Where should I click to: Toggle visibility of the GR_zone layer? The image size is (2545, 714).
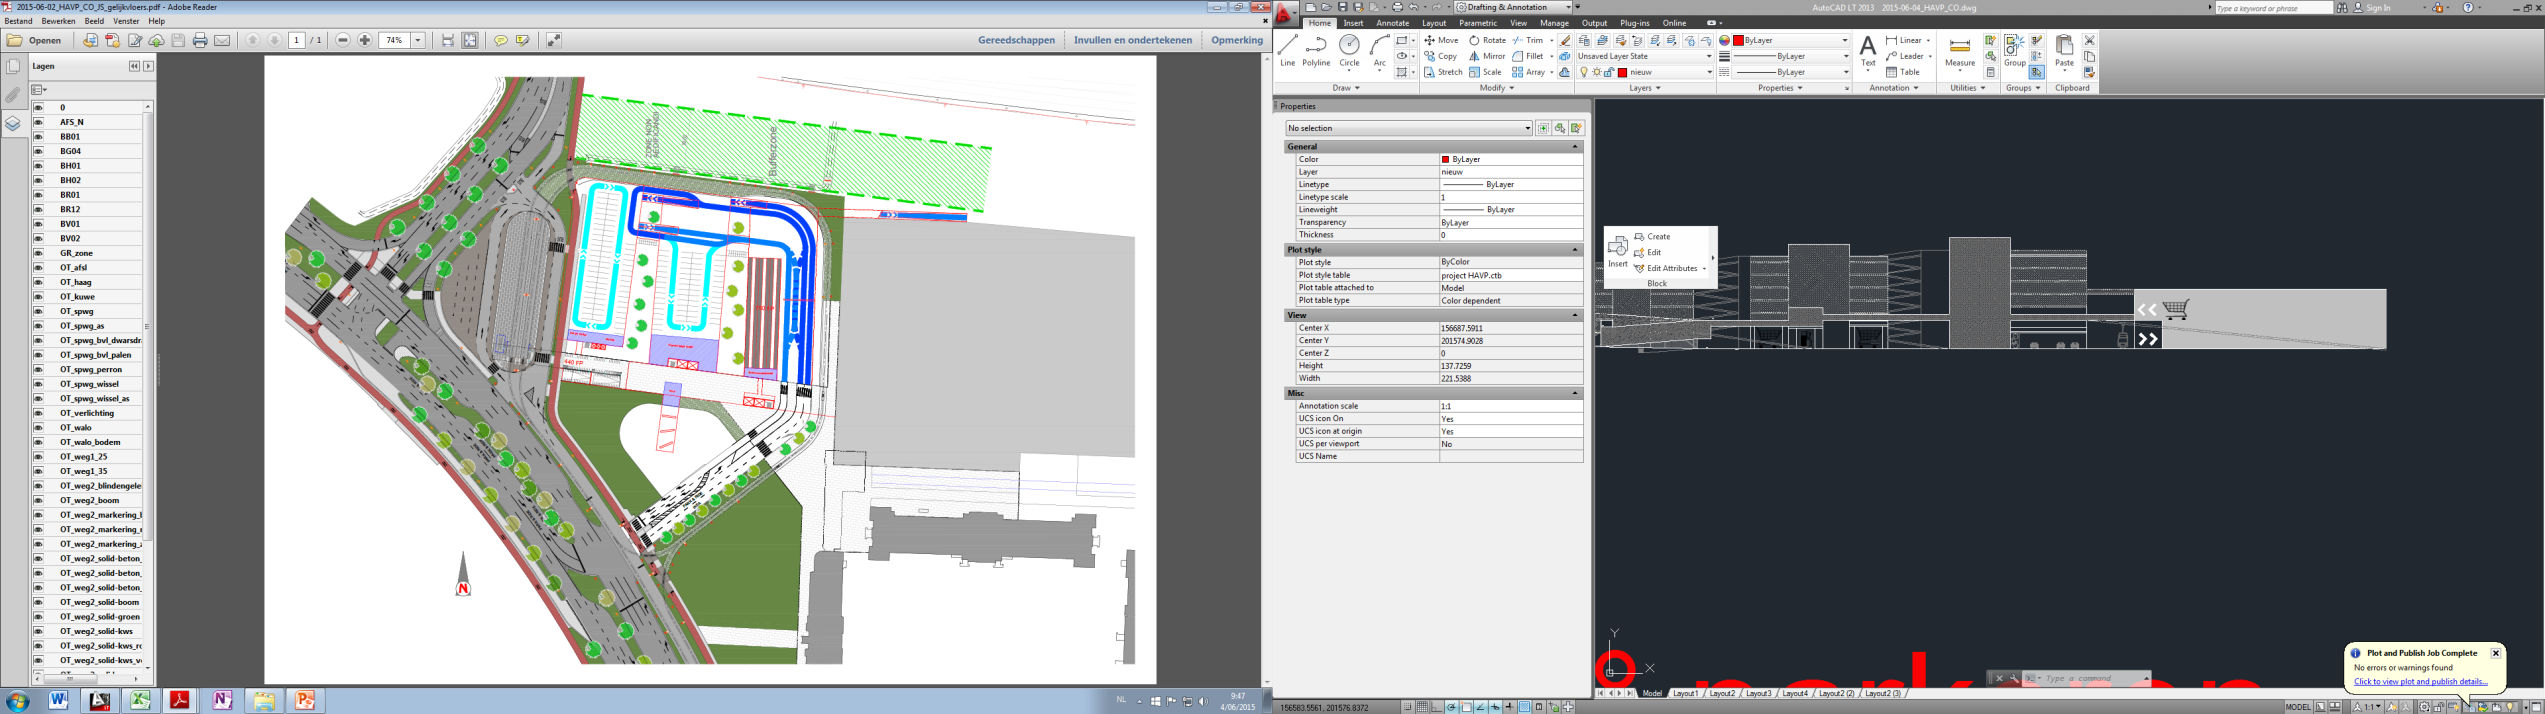point(39,253)
